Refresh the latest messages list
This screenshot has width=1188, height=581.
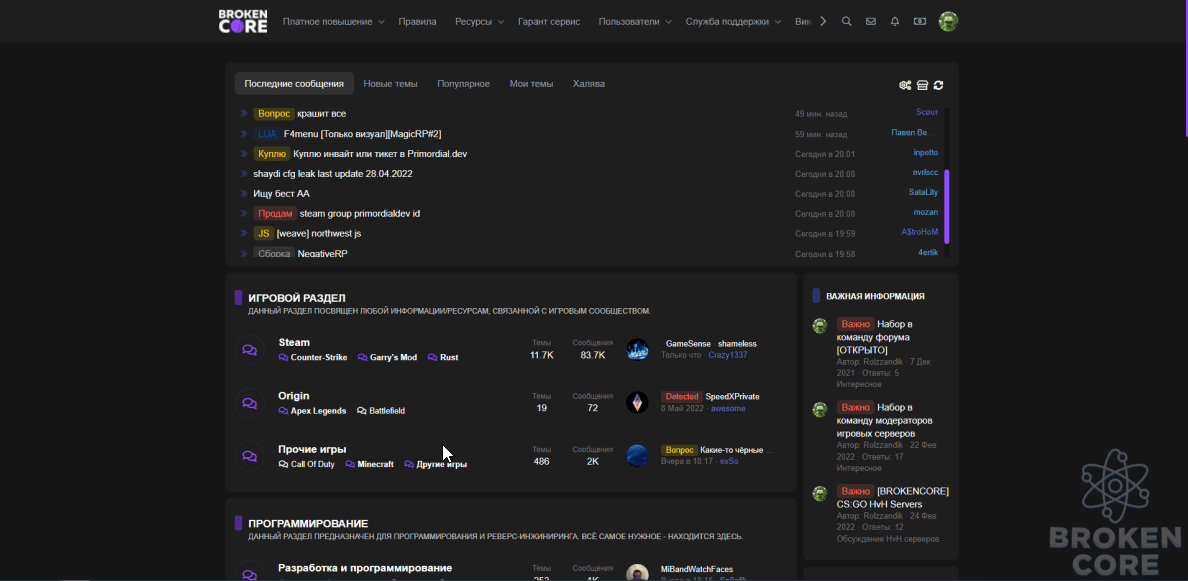point(939,85)
